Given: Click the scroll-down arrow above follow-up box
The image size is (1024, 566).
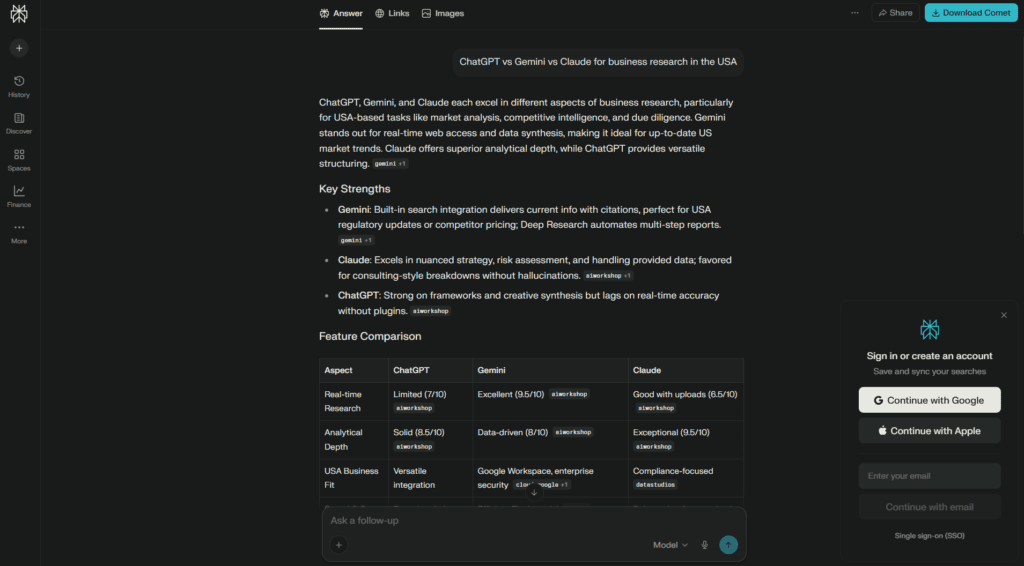Looking at the screenshot, I should coord(534,492).
